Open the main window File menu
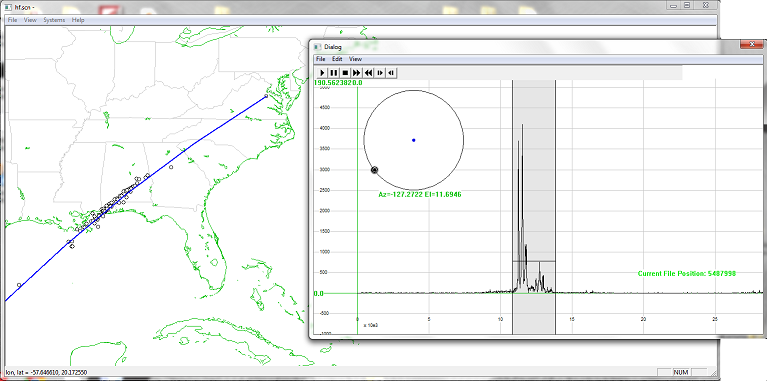Image resolution: width=767 pixels, height=381 pixels. (x=12, y=20)
